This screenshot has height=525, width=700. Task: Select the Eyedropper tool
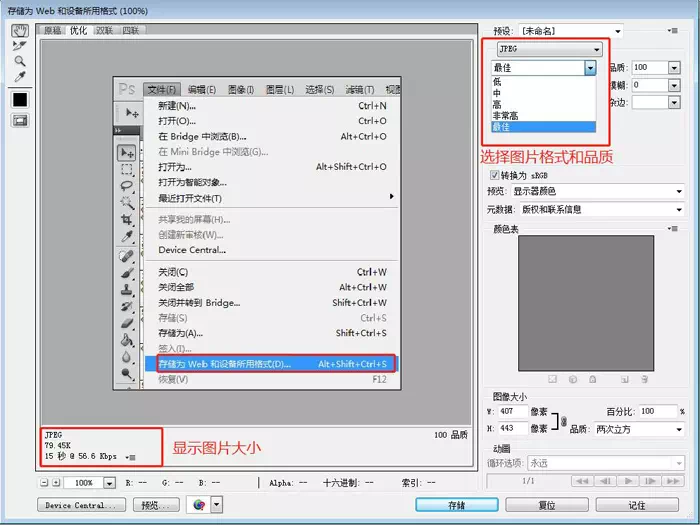[19, 77]
